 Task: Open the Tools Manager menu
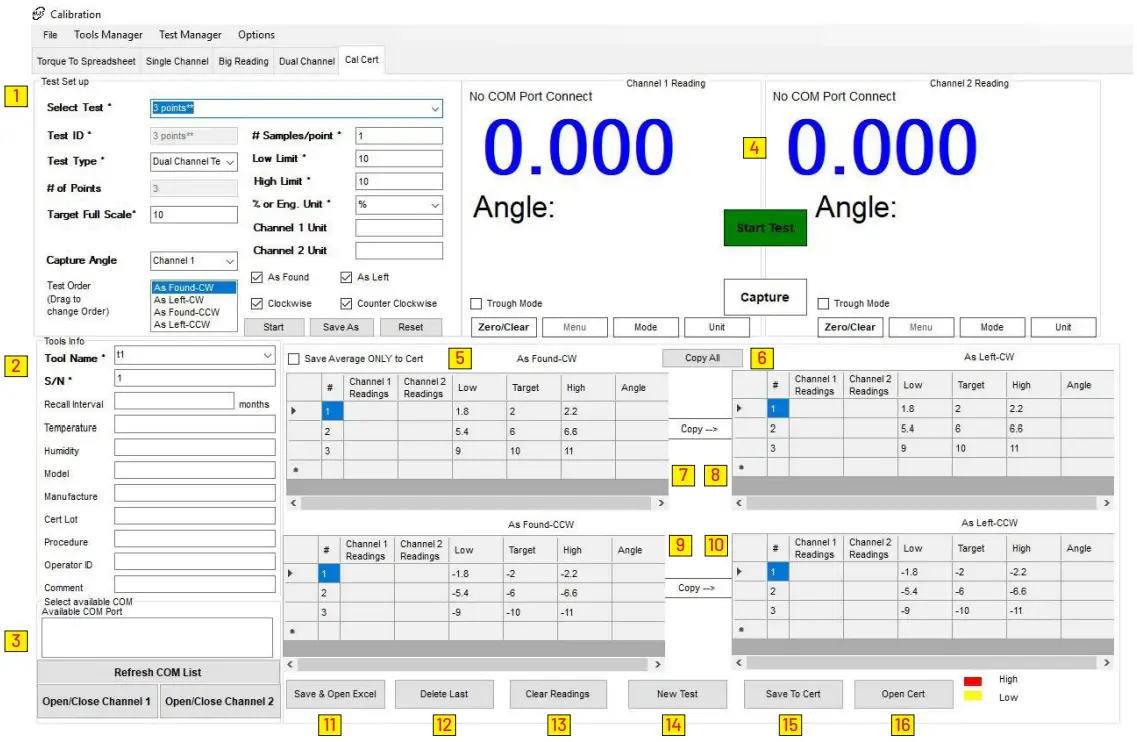coord(108,35)
